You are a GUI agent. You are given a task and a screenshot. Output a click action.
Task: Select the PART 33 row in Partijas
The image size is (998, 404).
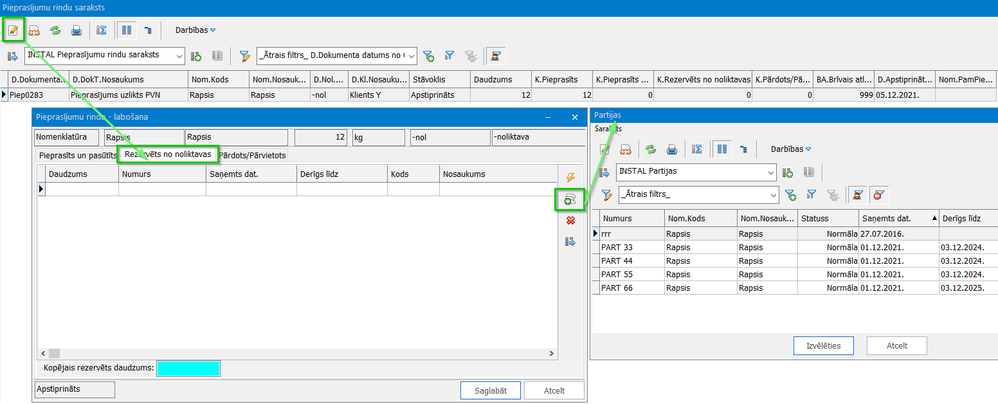point(795,247)
